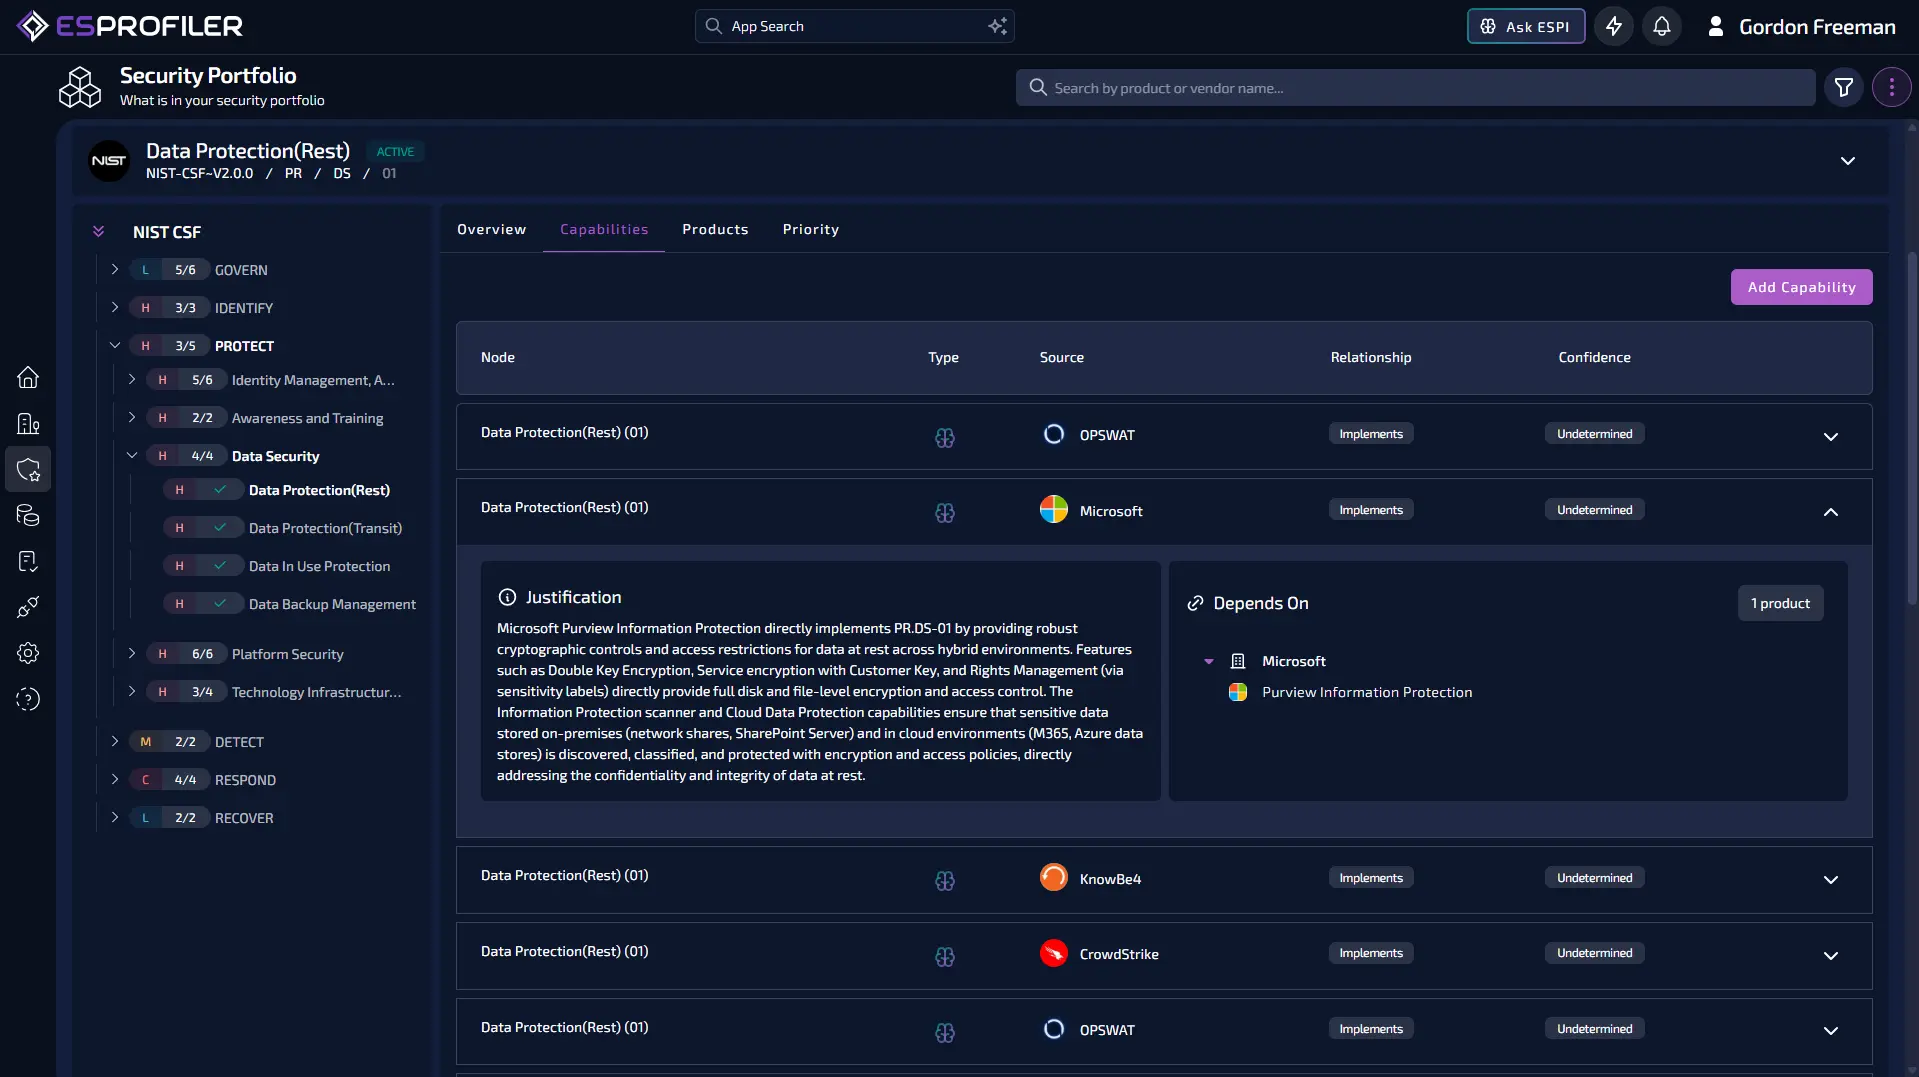
Task: Click the NIST framework logo badge
Action: pos(109,161)
